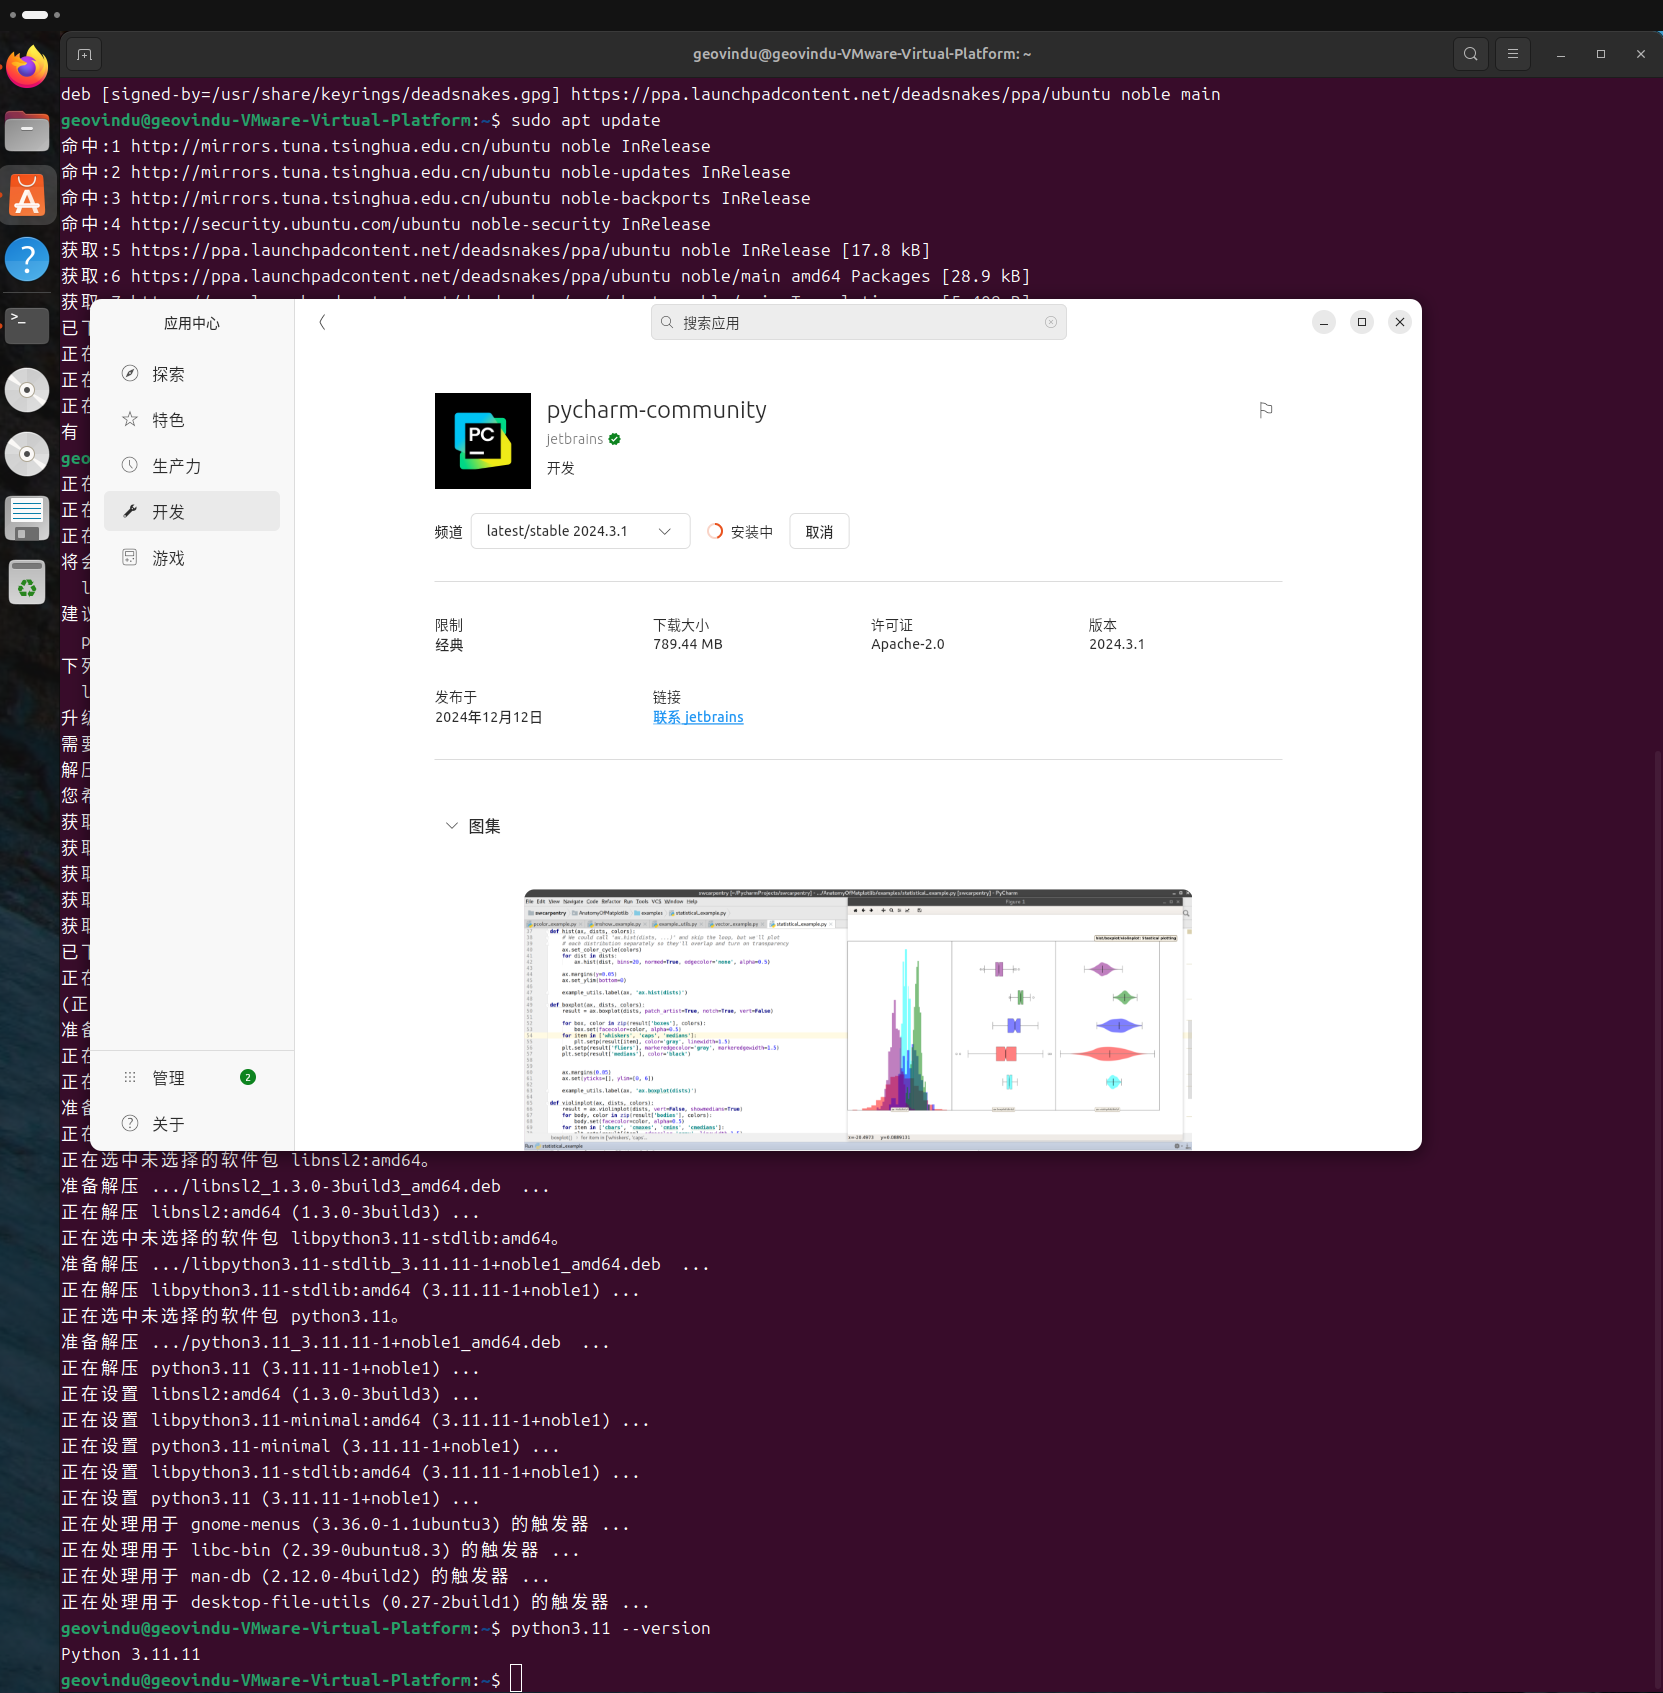Click the installing progress spinner
Screen dimensions: 1663x1693
pyautogui.click(x=715, y=531)
